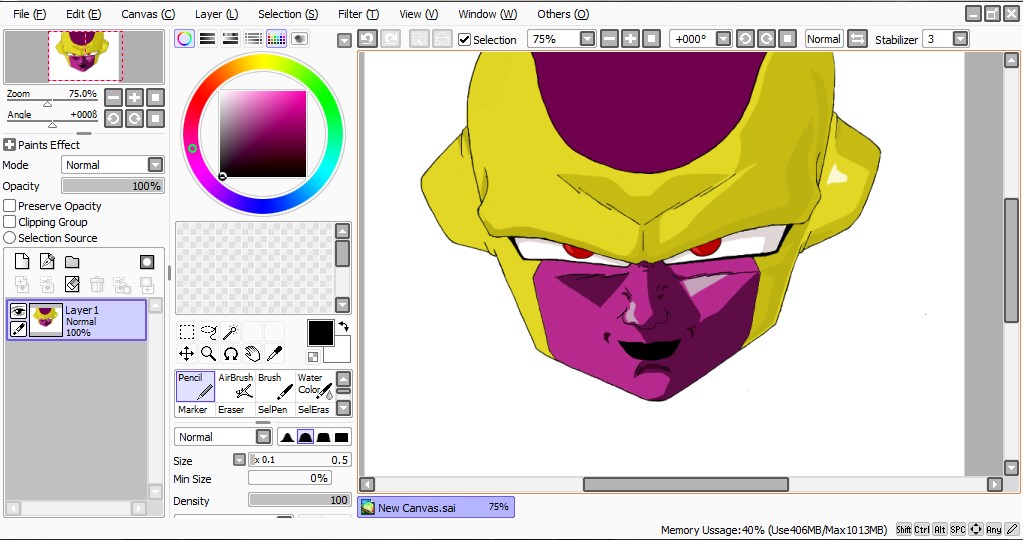
Task: Select the Zoom magnifier tool
Action: tap(209, 353)
